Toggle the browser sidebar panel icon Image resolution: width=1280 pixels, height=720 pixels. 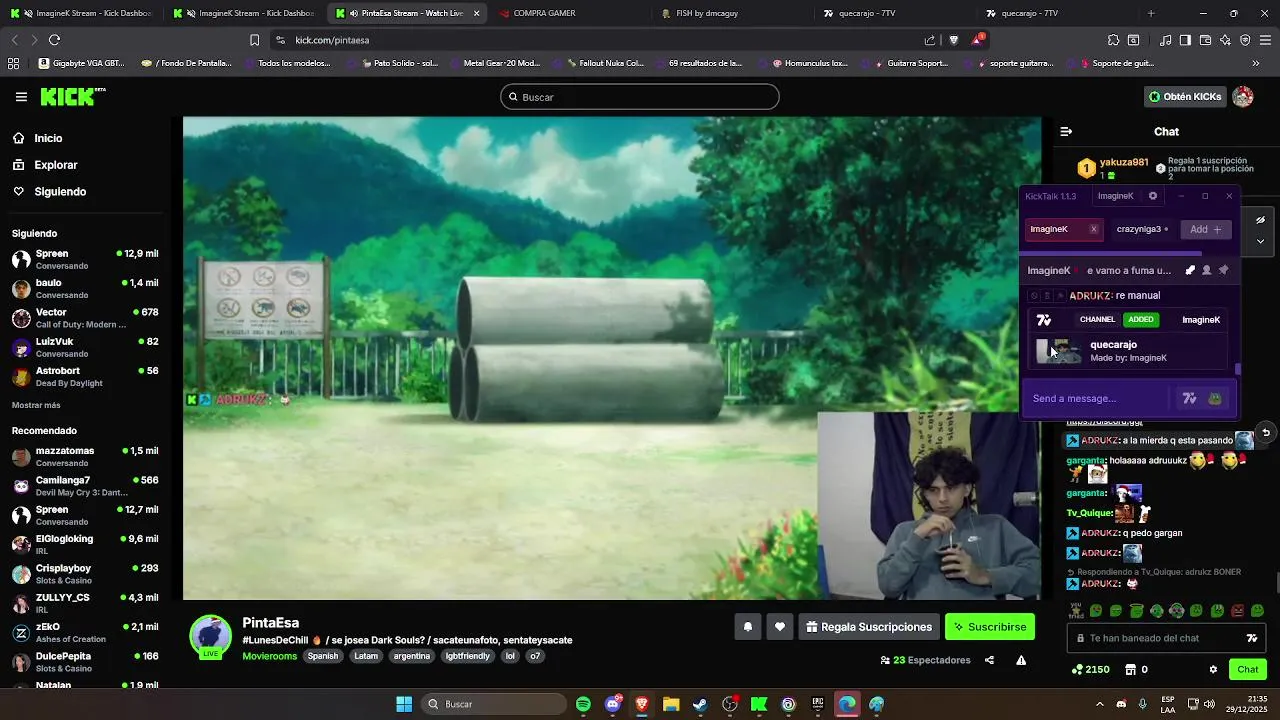pos(1185,40)
